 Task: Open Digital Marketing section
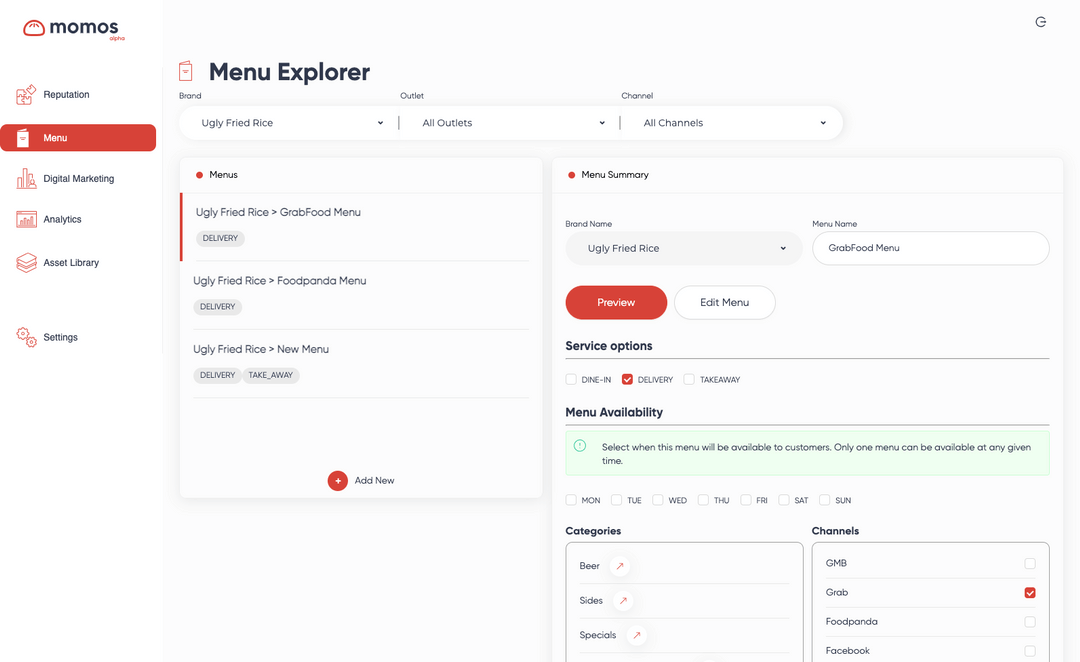(x=79, y=178)
